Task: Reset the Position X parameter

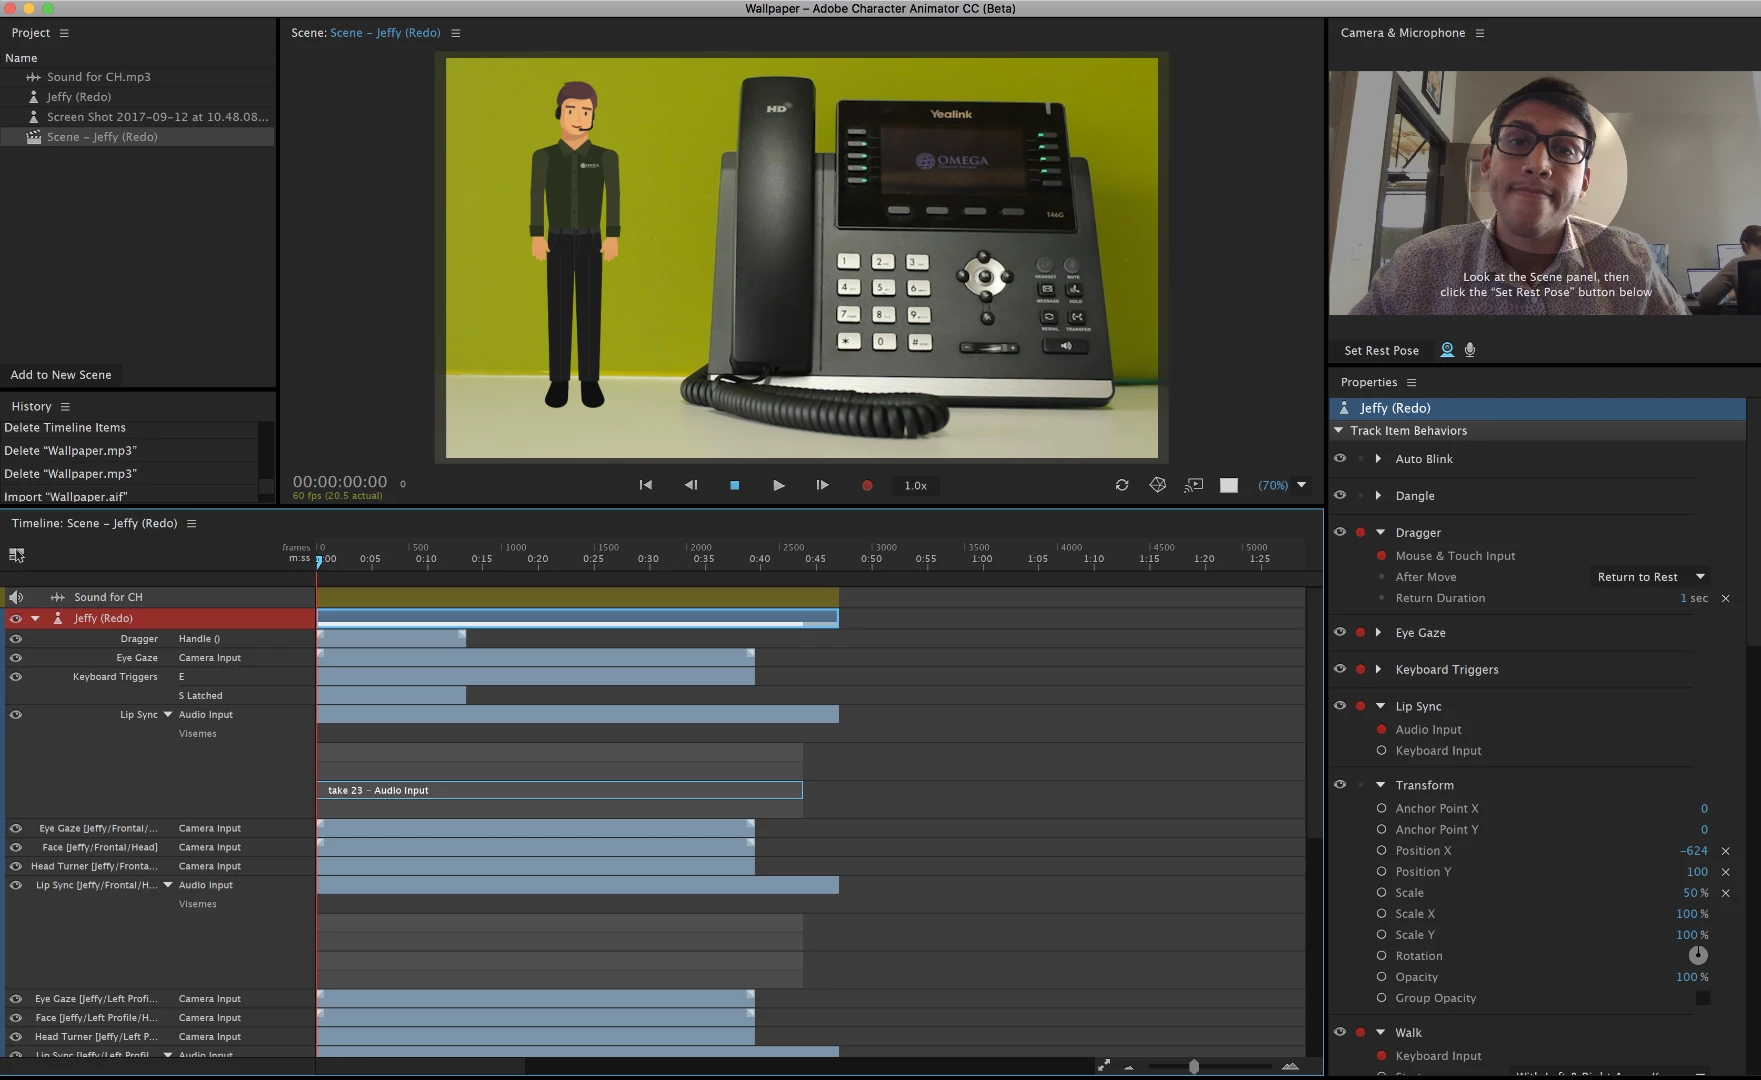Action: [1726, 851]
